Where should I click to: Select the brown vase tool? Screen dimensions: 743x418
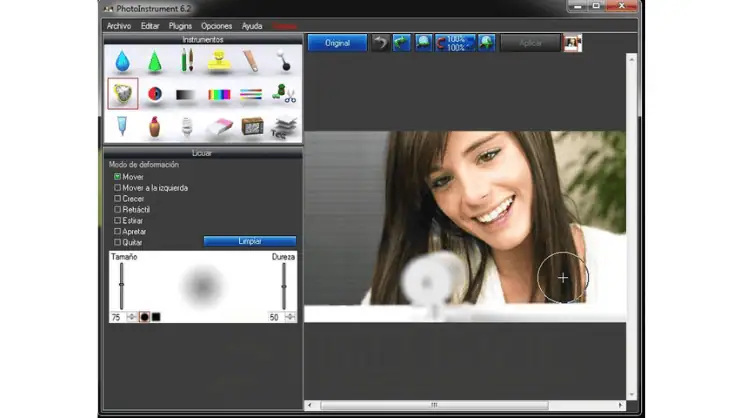click(x=154, y=127)
